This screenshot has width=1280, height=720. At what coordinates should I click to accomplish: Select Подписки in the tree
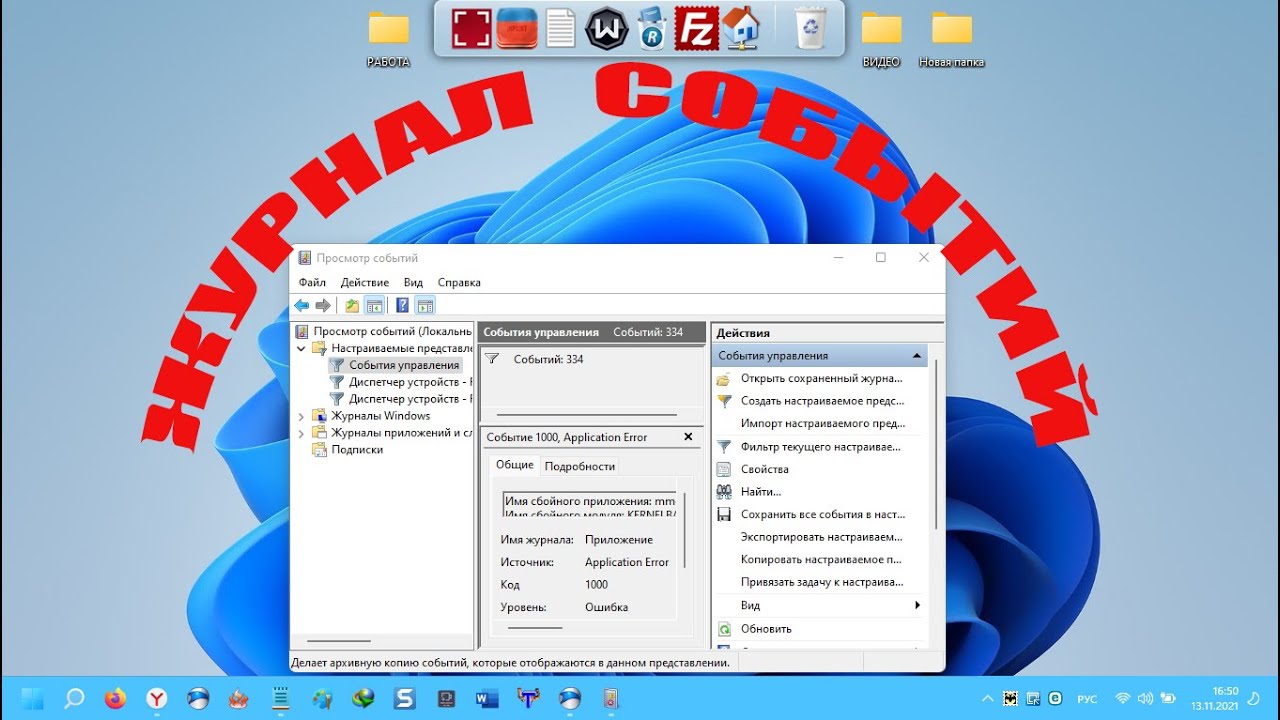[x=357, y=450]
